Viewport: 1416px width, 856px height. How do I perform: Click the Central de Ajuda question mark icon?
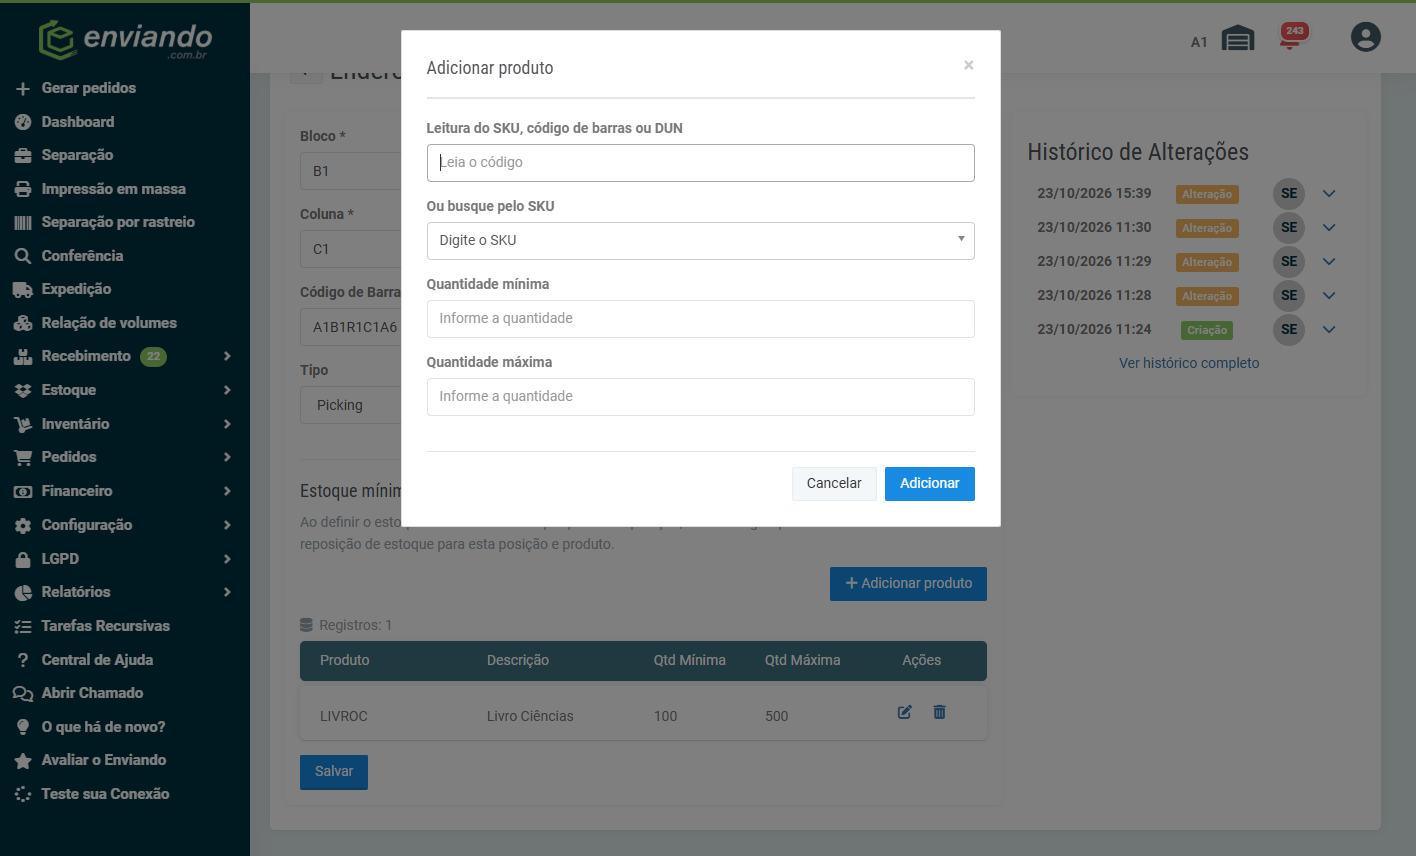click(23, 660)
